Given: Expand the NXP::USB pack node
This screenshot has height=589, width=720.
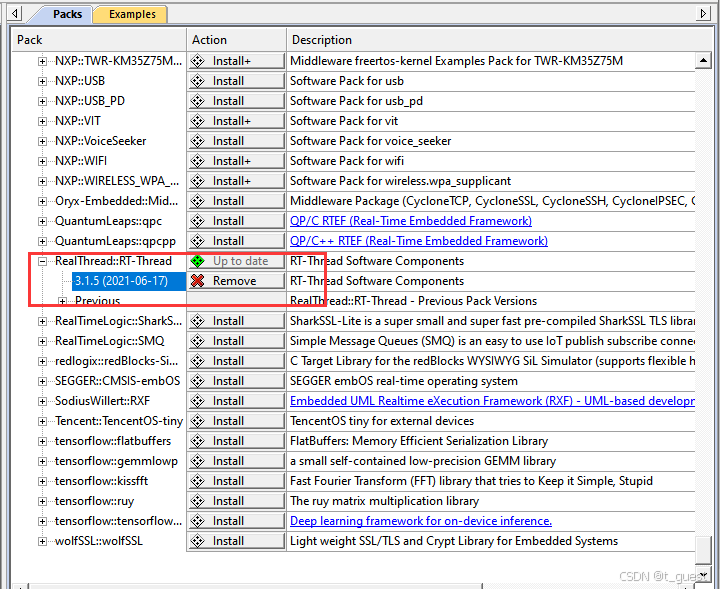Looking at the screenshot, I should [x=42, y=81].
